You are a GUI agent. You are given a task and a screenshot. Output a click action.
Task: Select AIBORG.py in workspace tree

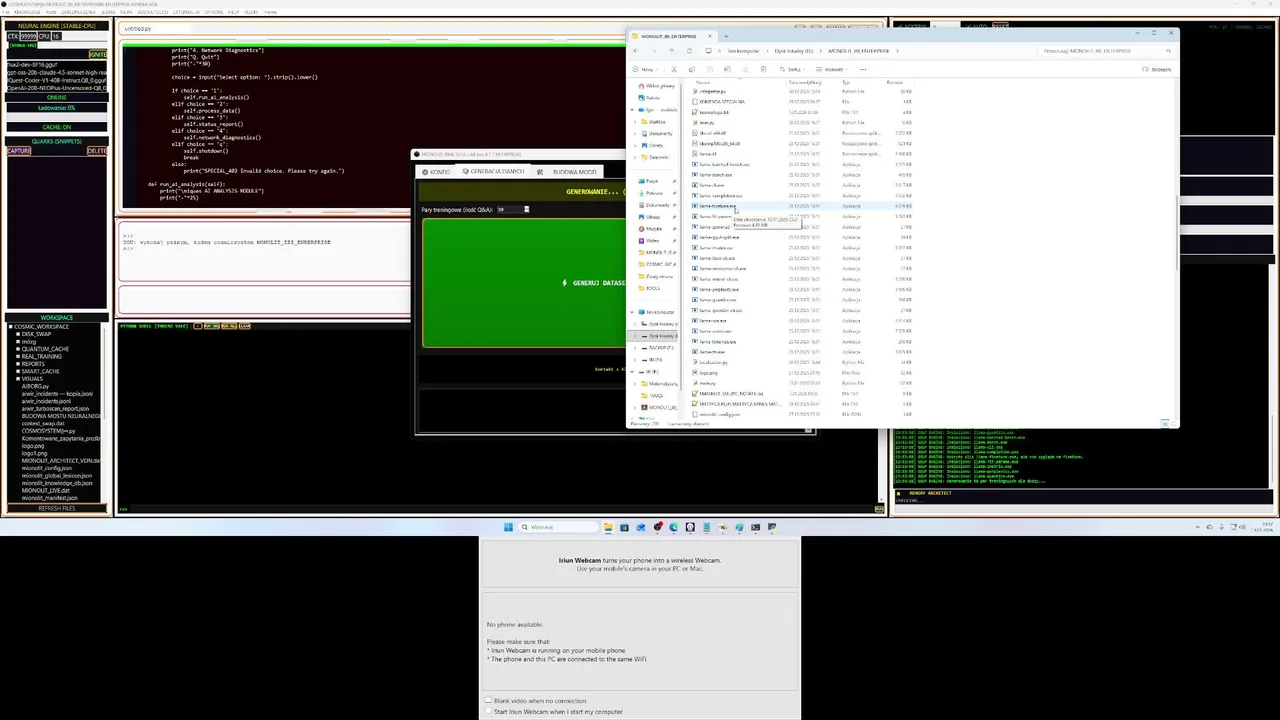pyautogui.click(x=35, y=386)
